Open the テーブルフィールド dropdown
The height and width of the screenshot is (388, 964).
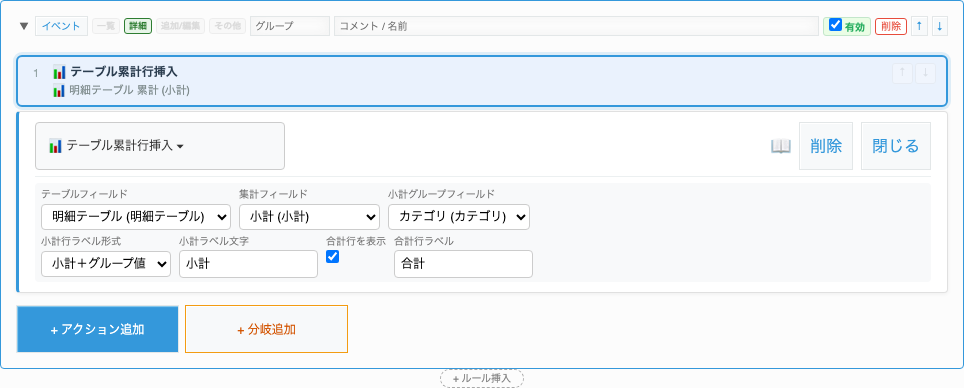click(136, 216)
